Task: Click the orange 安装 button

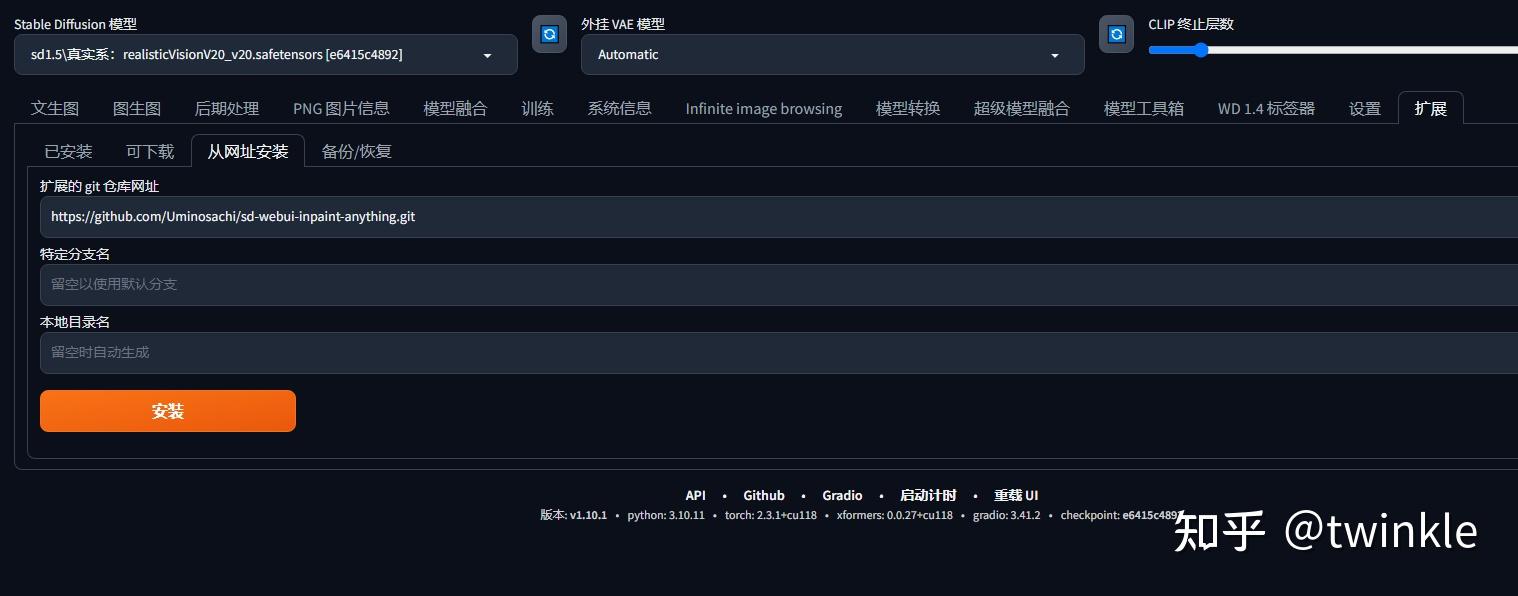Action: point(167,411)
